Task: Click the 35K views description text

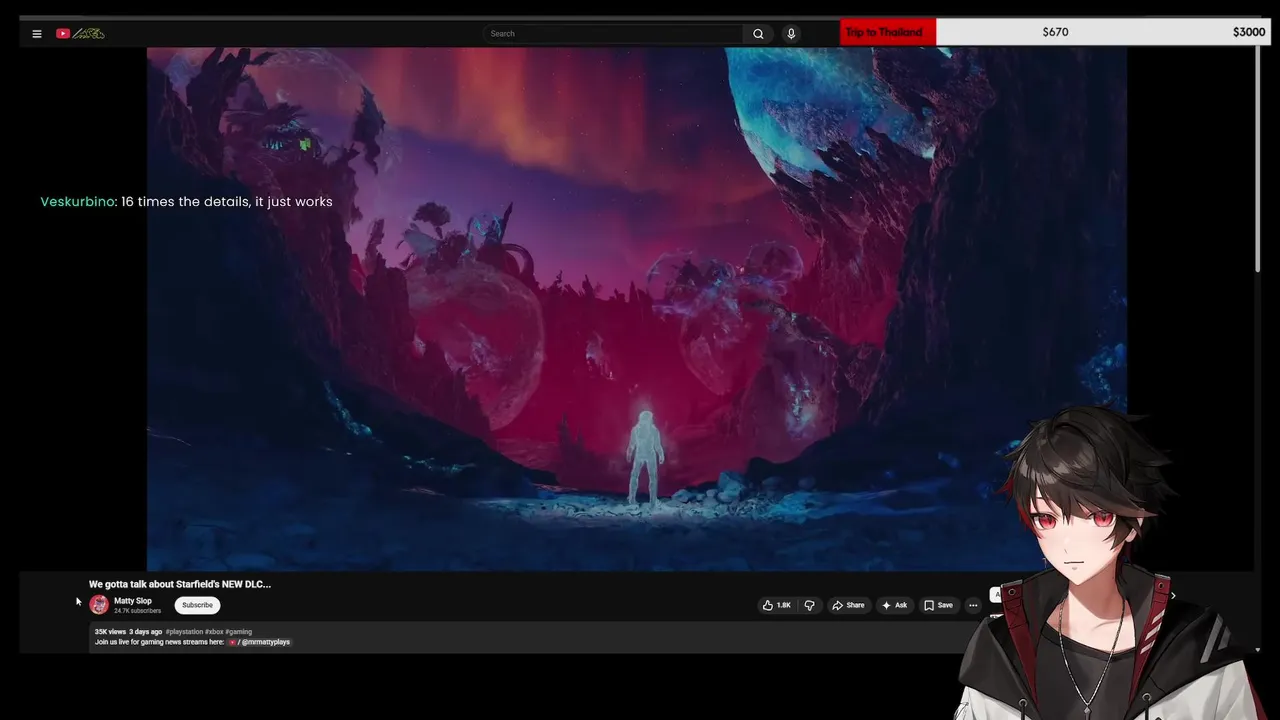Action: click(x=110, y=632)
